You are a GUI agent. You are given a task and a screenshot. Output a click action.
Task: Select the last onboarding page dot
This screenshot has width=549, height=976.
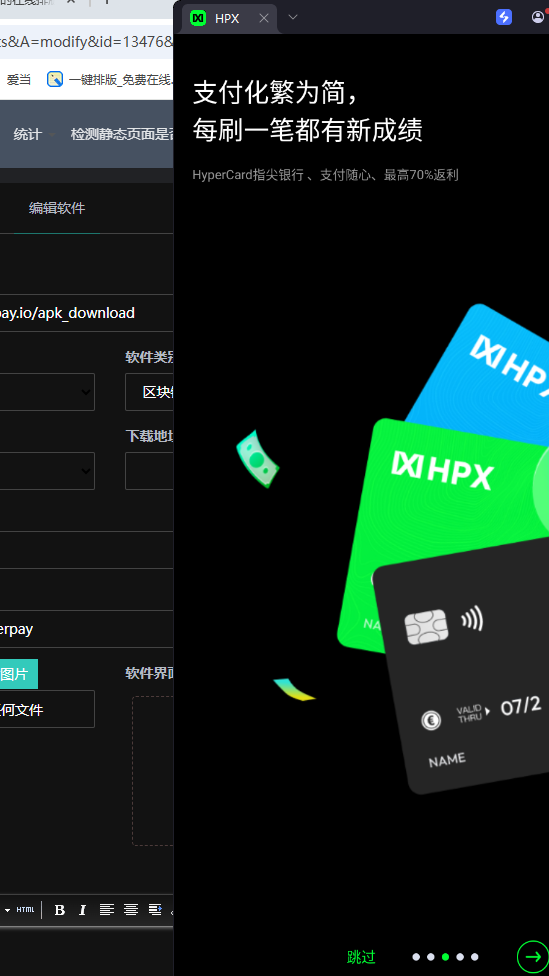pyautogui.click(x=474, y=957)
